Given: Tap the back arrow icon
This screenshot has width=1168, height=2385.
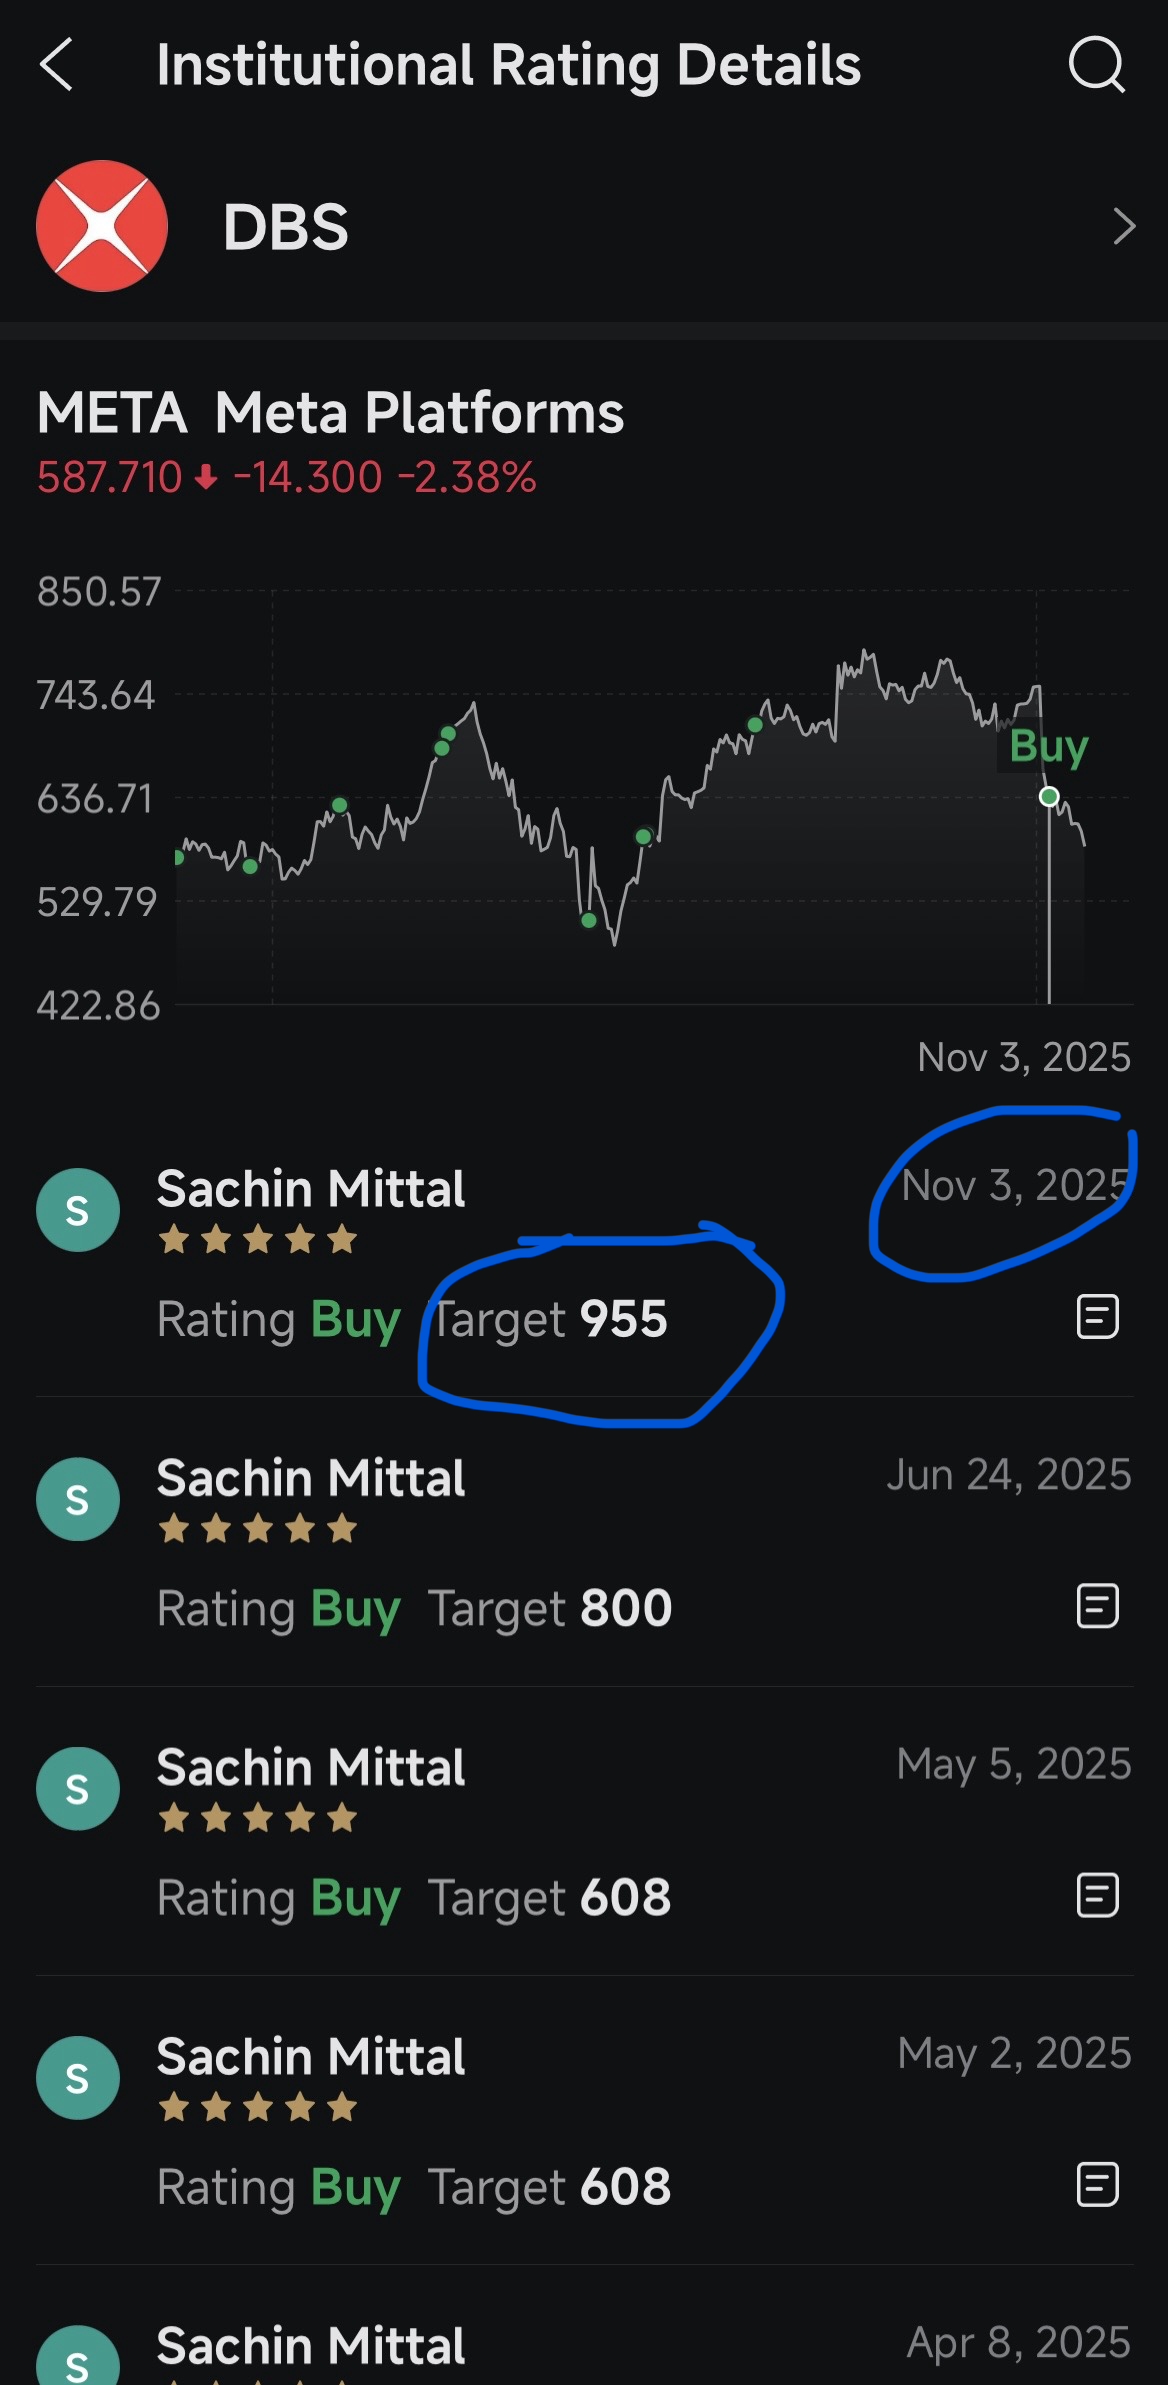Looking at the screenshot, I should 57,65.
